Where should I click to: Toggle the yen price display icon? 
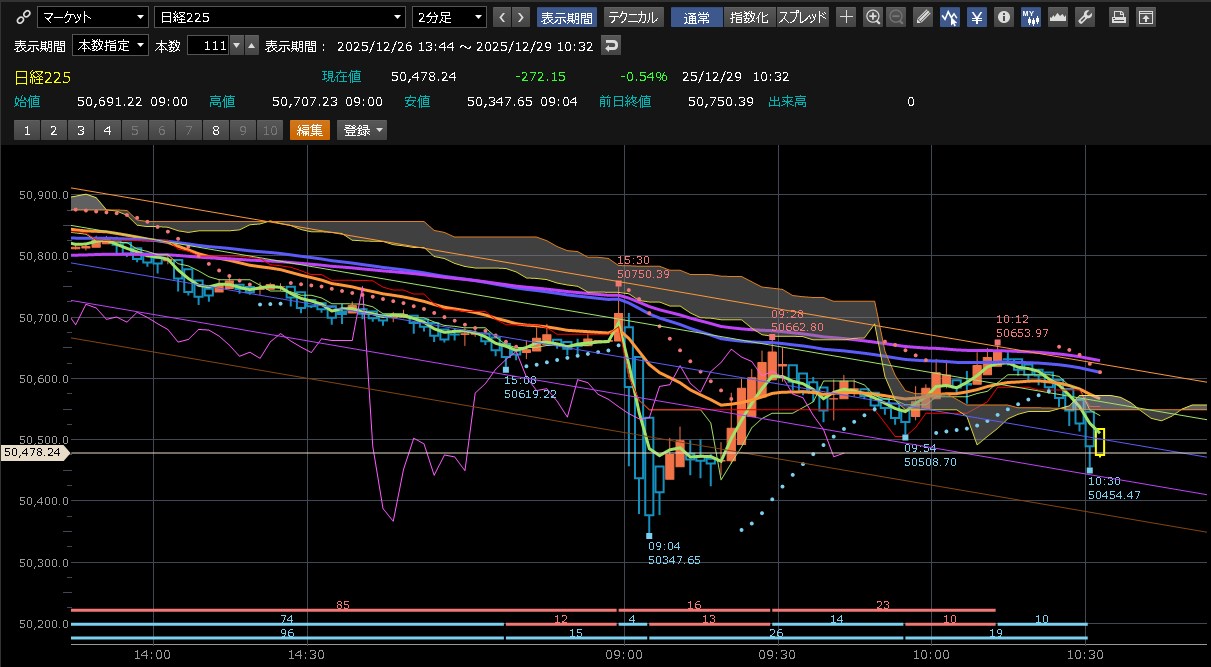point(976,17)
